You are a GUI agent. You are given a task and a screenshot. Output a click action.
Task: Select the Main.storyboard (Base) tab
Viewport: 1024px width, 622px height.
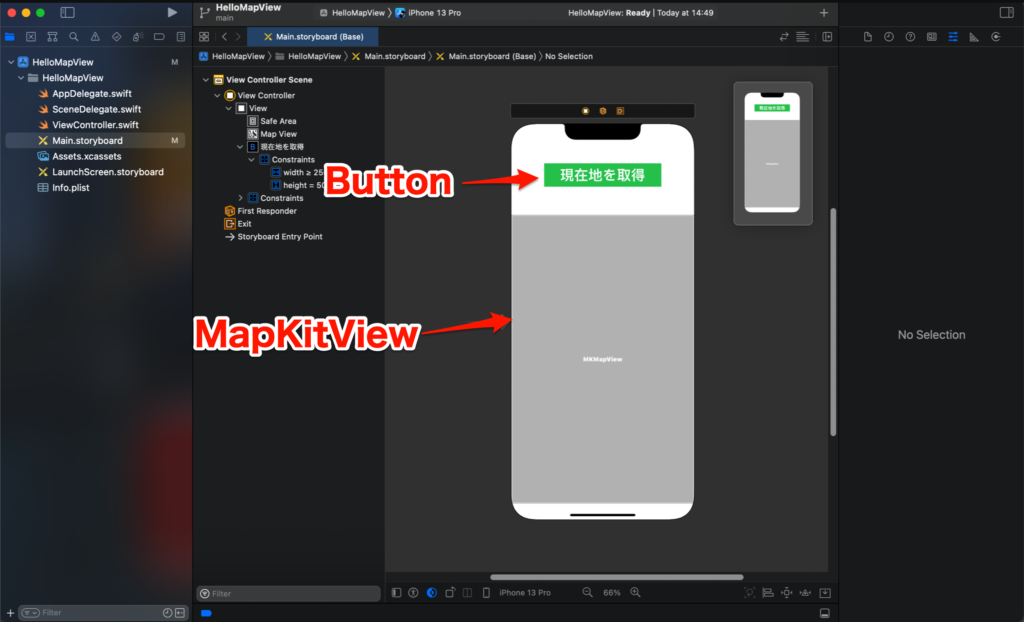point(315,35)
